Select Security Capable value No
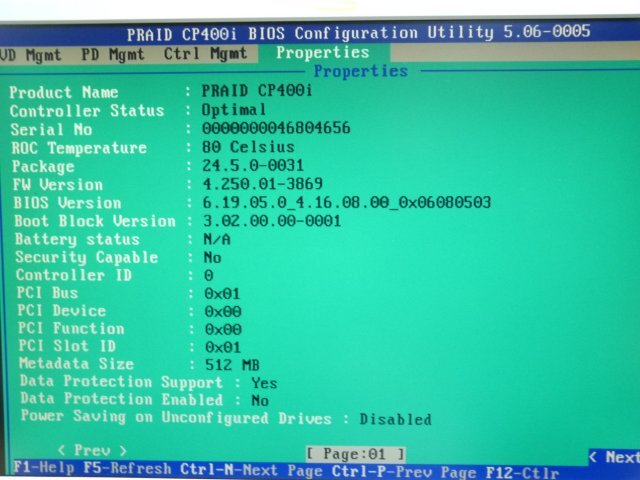The image size is (640, 480). (x=212, y=258)
